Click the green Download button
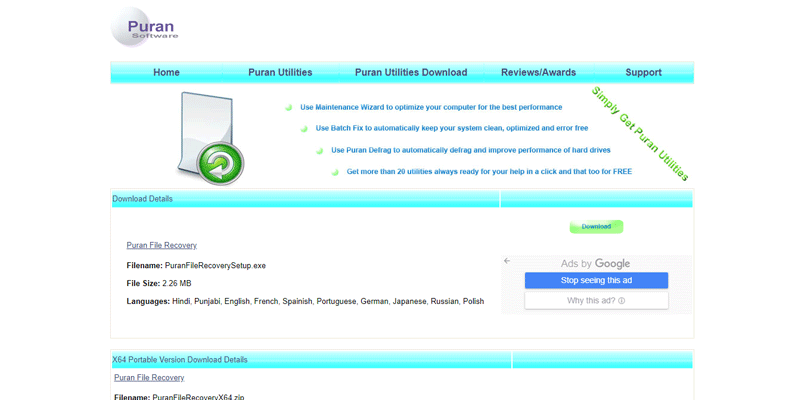 coord(596,227)
